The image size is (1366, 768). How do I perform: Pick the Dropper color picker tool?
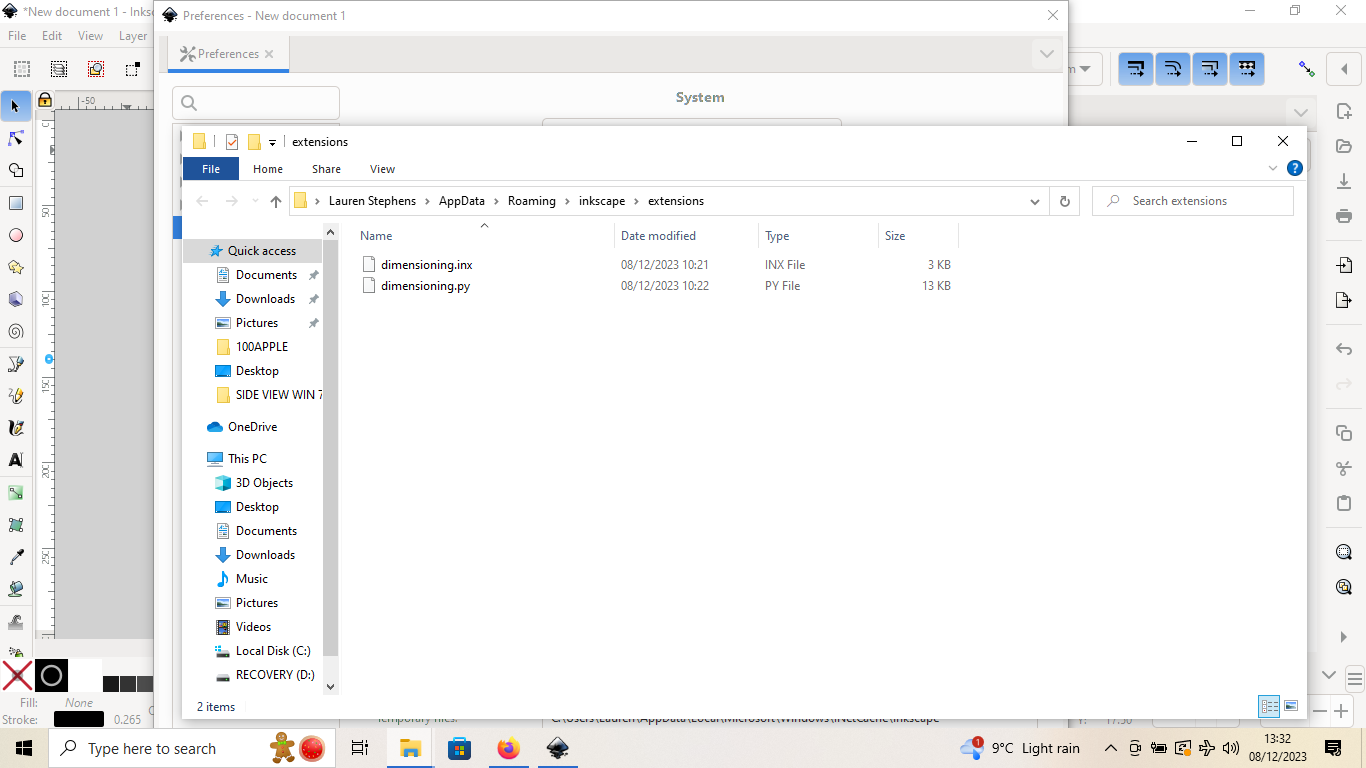coord(16,557)
